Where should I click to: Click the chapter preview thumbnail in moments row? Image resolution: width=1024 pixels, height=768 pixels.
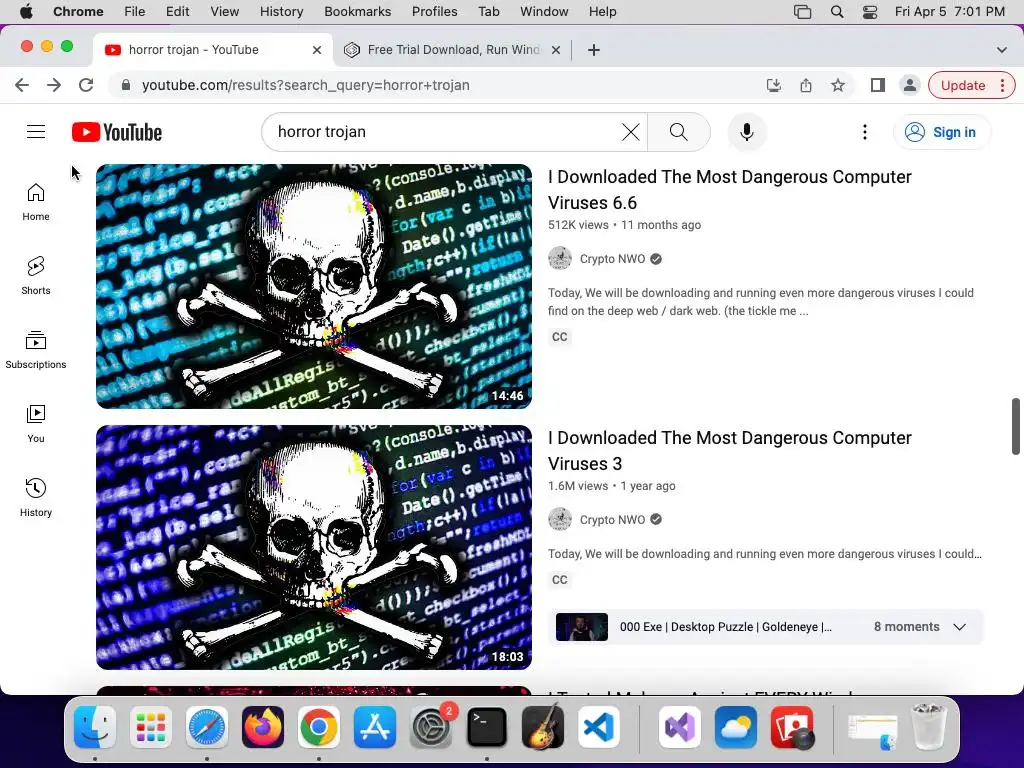coord(582,627)
